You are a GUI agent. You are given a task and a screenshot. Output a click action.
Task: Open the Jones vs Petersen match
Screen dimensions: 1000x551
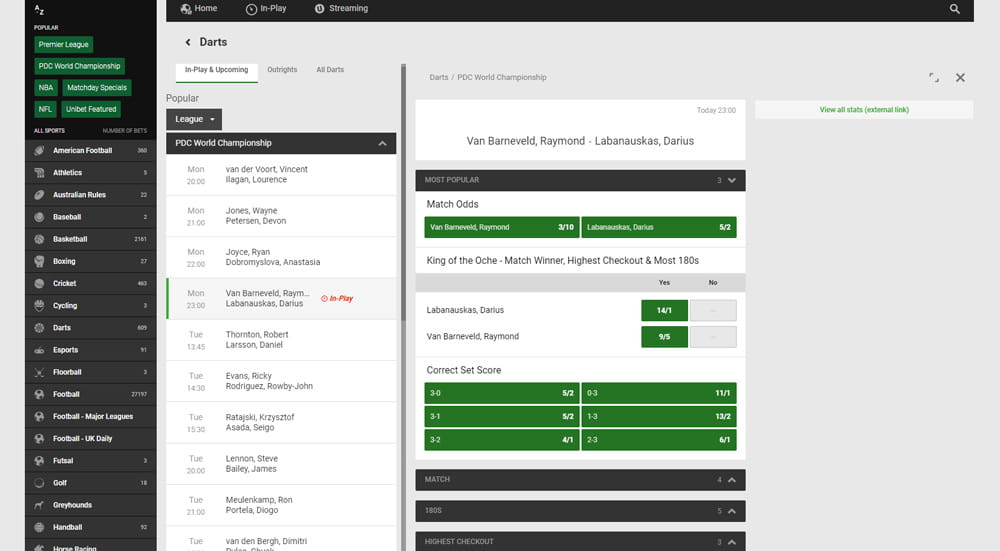point(281,216)
